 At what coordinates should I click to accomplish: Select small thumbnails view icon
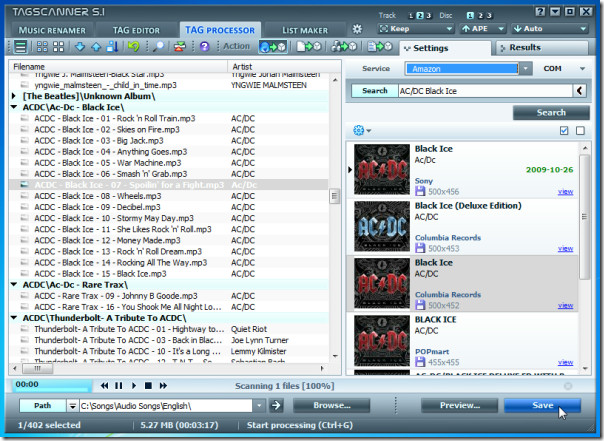click(42, 47)
